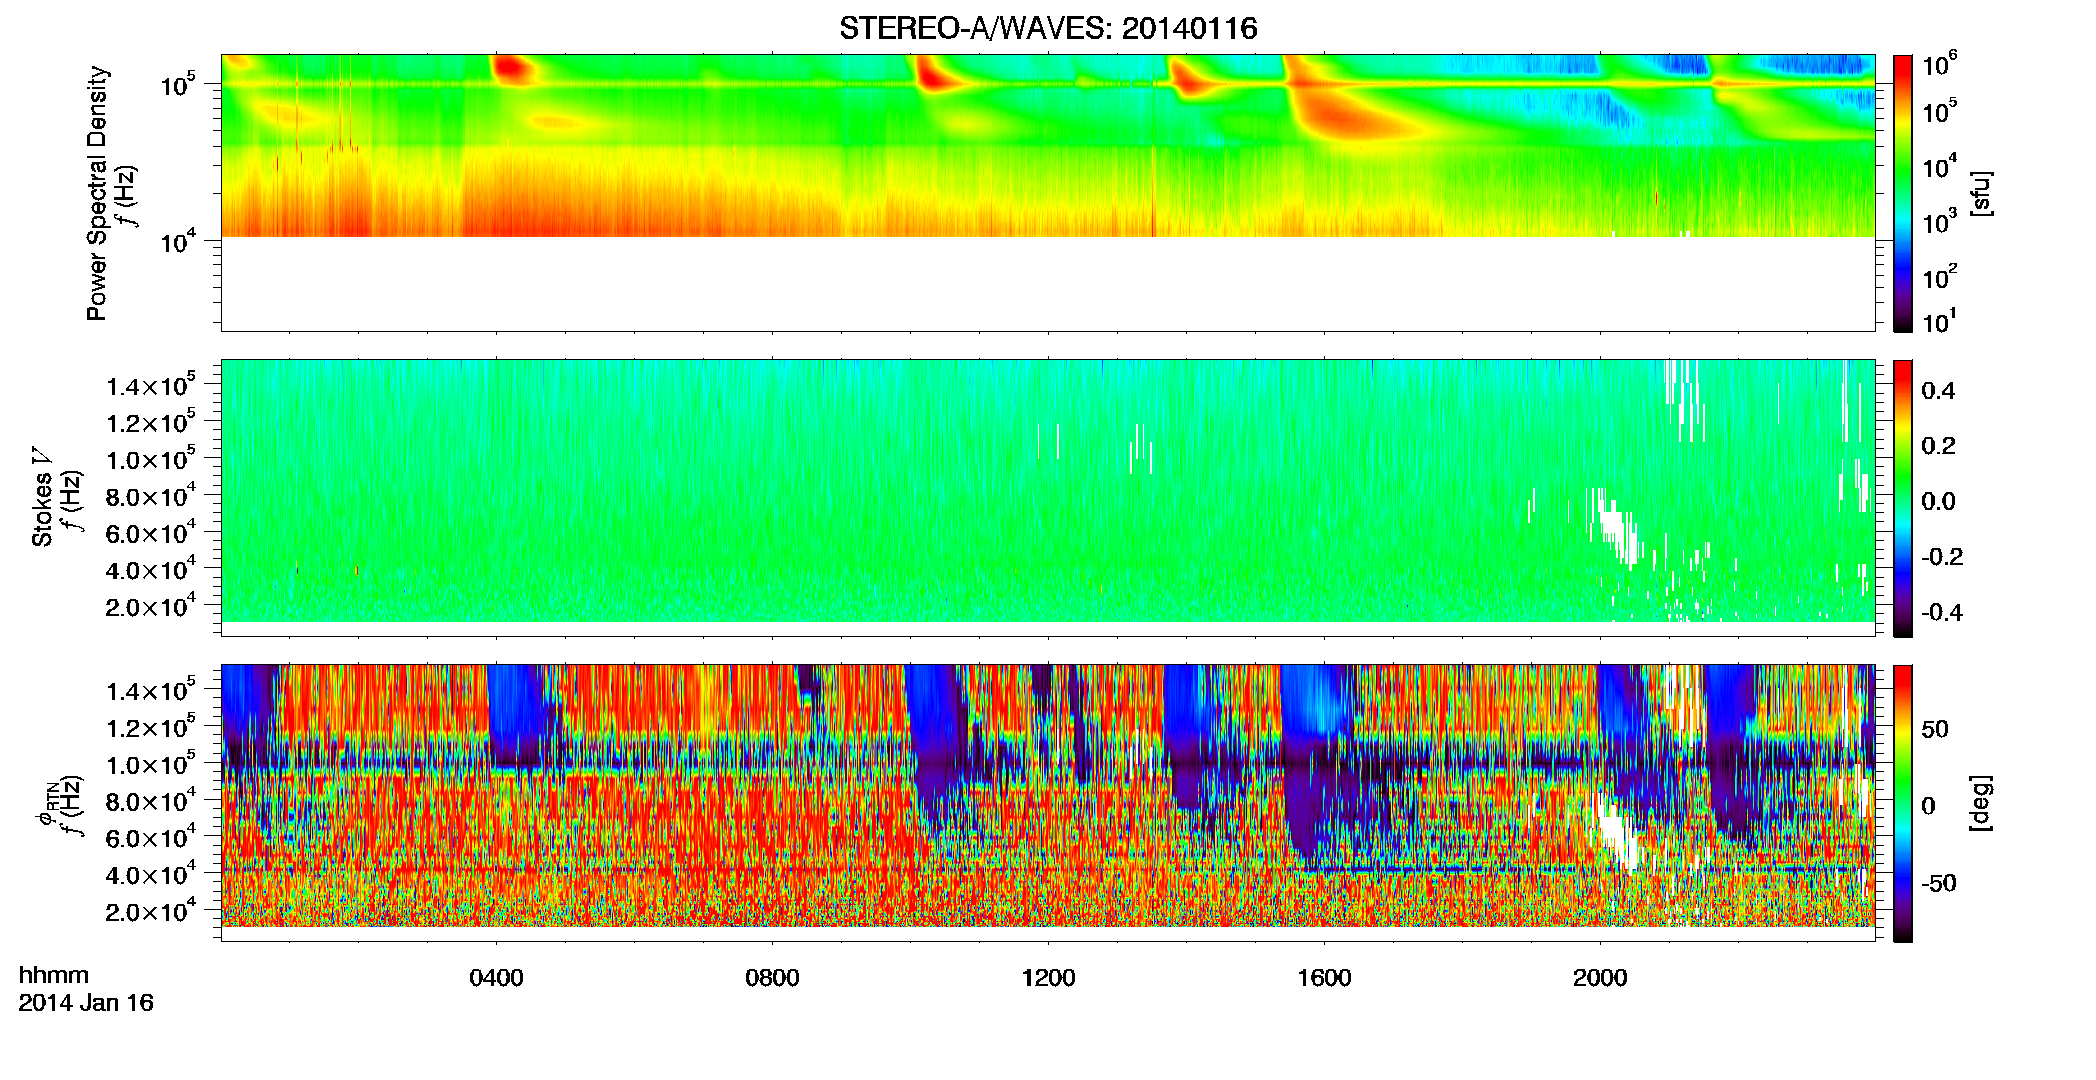This screenshot has width=2096, height=1080.
Task: Select "0" on the deg color bar
Action: click(1928, 806)
